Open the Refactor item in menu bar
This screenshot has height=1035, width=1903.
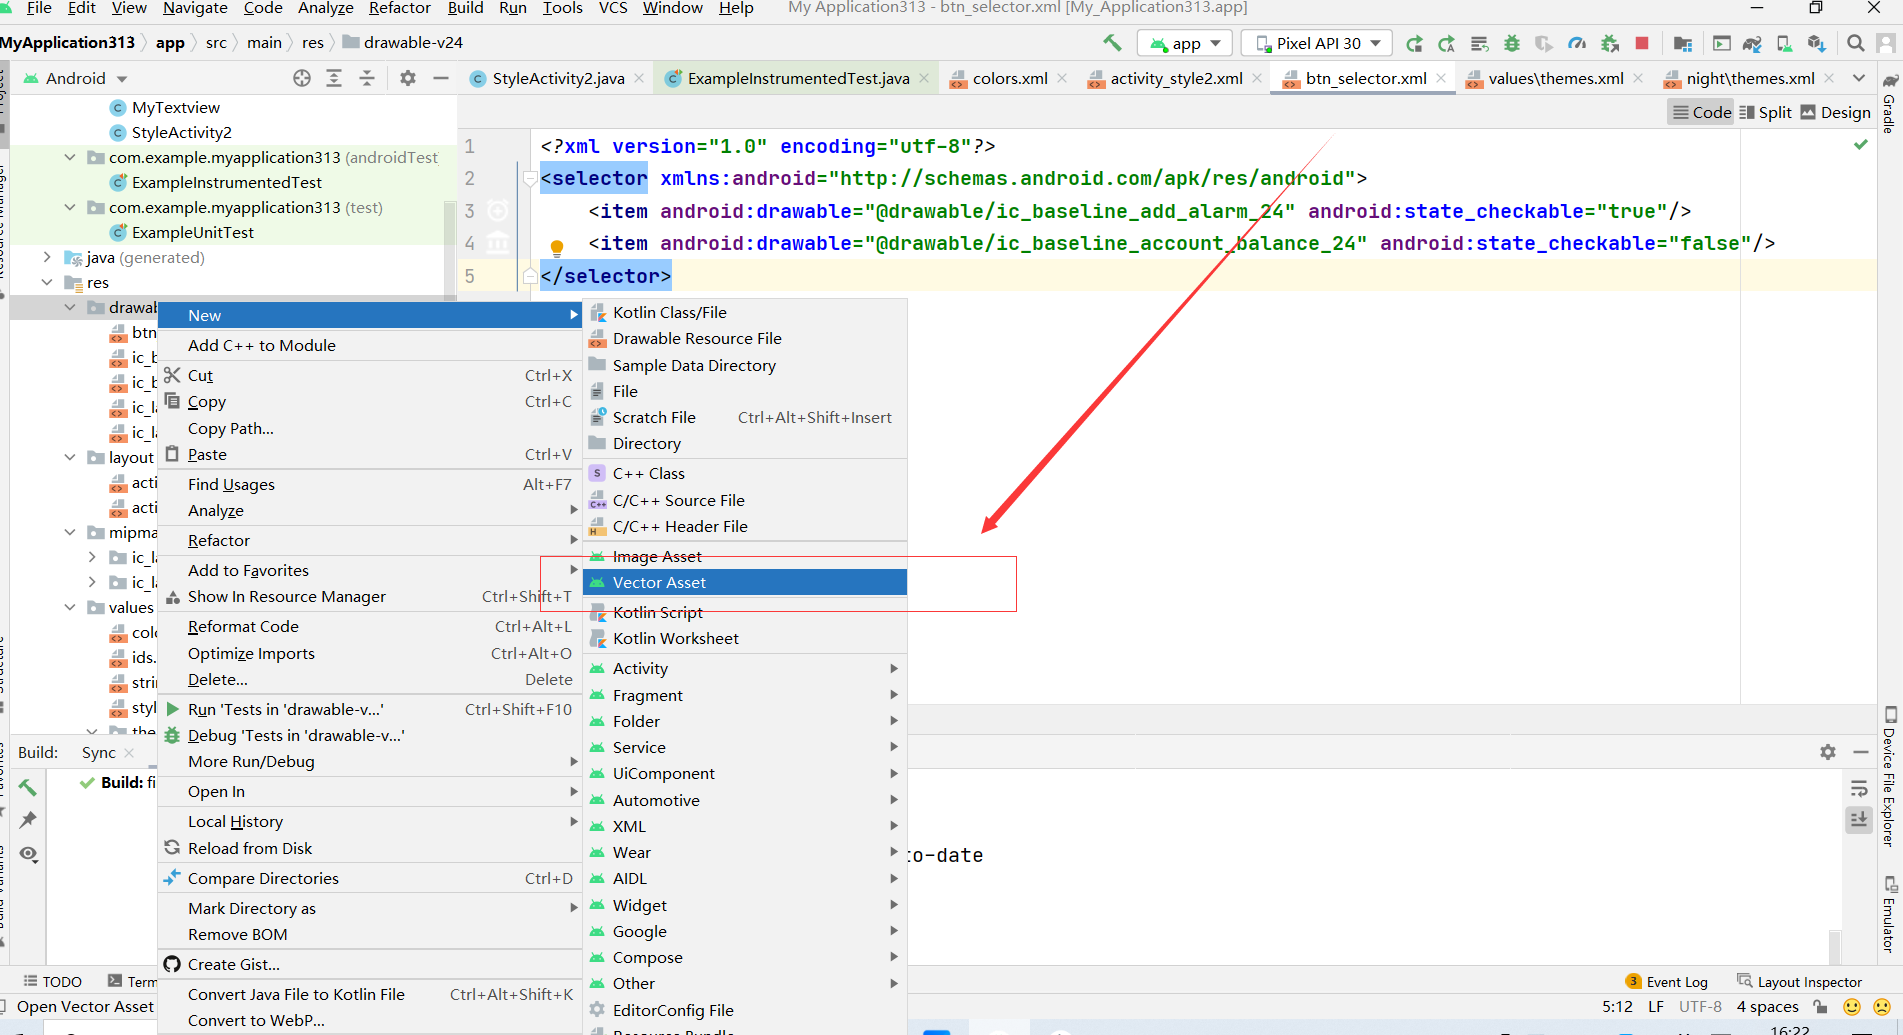(x=399, y=8)
